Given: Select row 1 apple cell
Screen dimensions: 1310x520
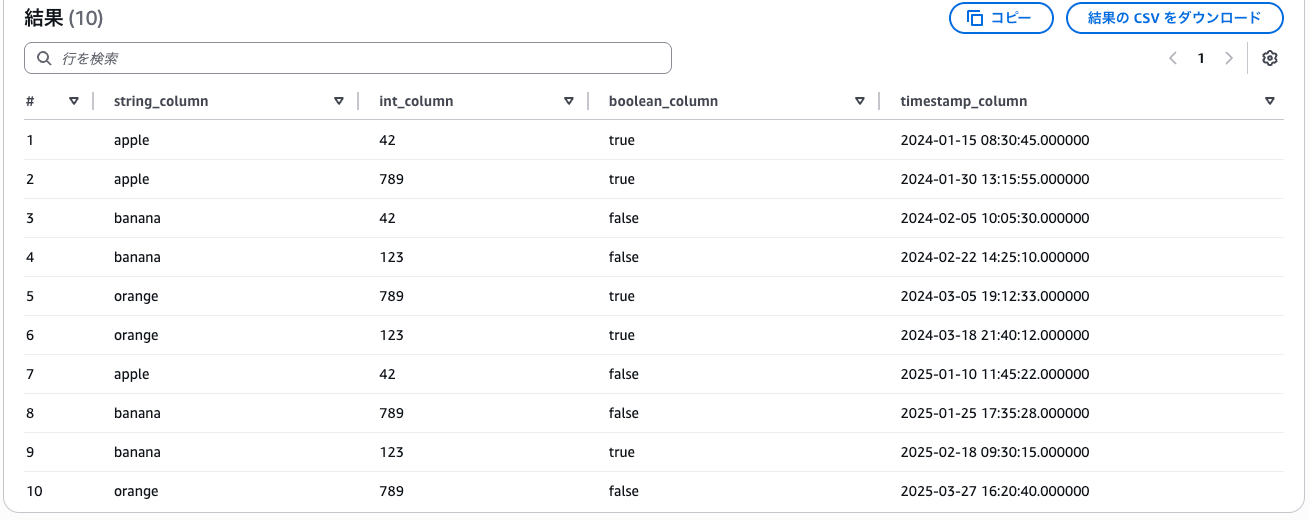Looking at the screenshot, I should point(132,140).
